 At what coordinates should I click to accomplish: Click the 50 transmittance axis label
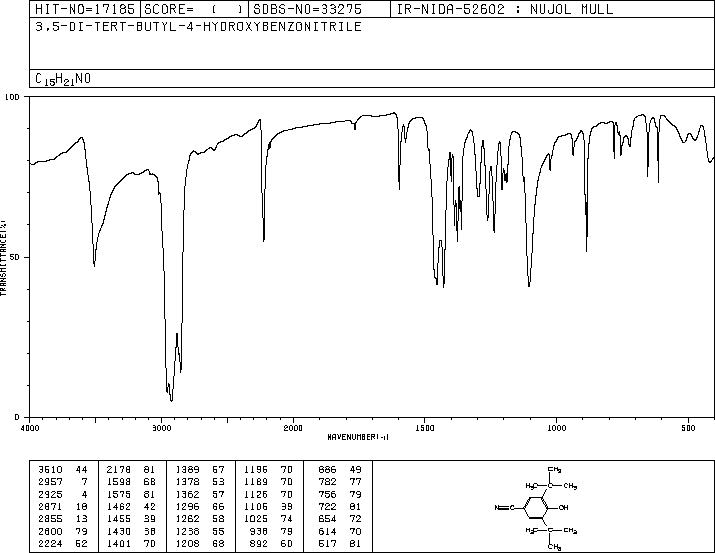[x=15, y=257]
